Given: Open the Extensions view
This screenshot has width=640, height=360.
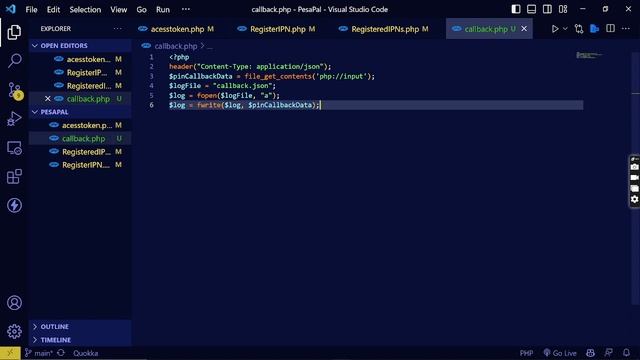Looking at the screenshot, I should coord(14,177).
